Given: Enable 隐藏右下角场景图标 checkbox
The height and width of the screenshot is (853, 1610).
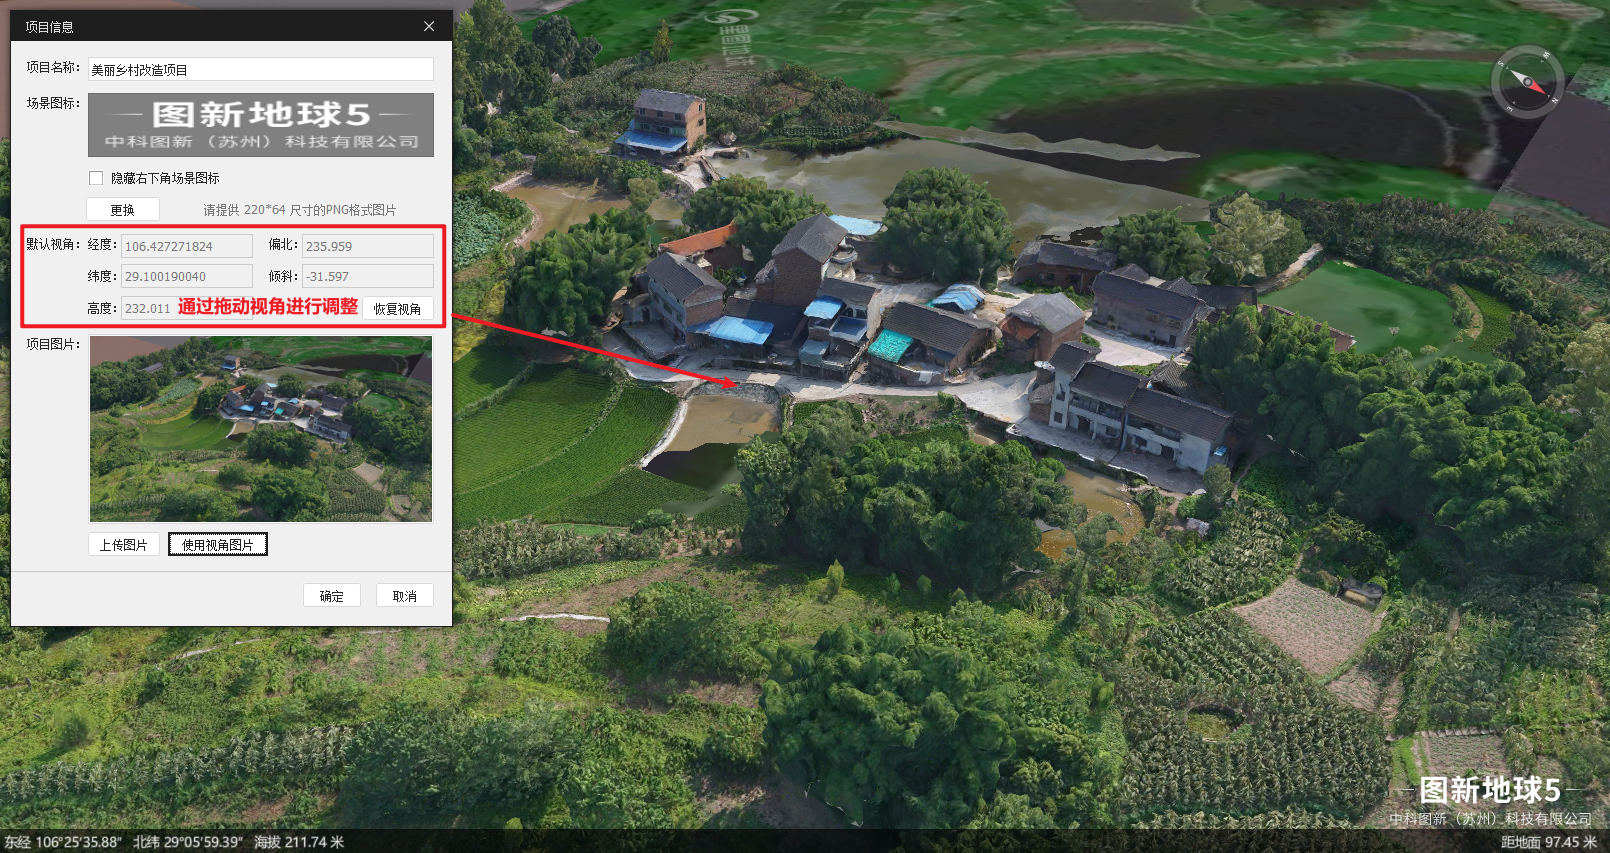Looking at the screenshot, I should click(x=96, y=178).
